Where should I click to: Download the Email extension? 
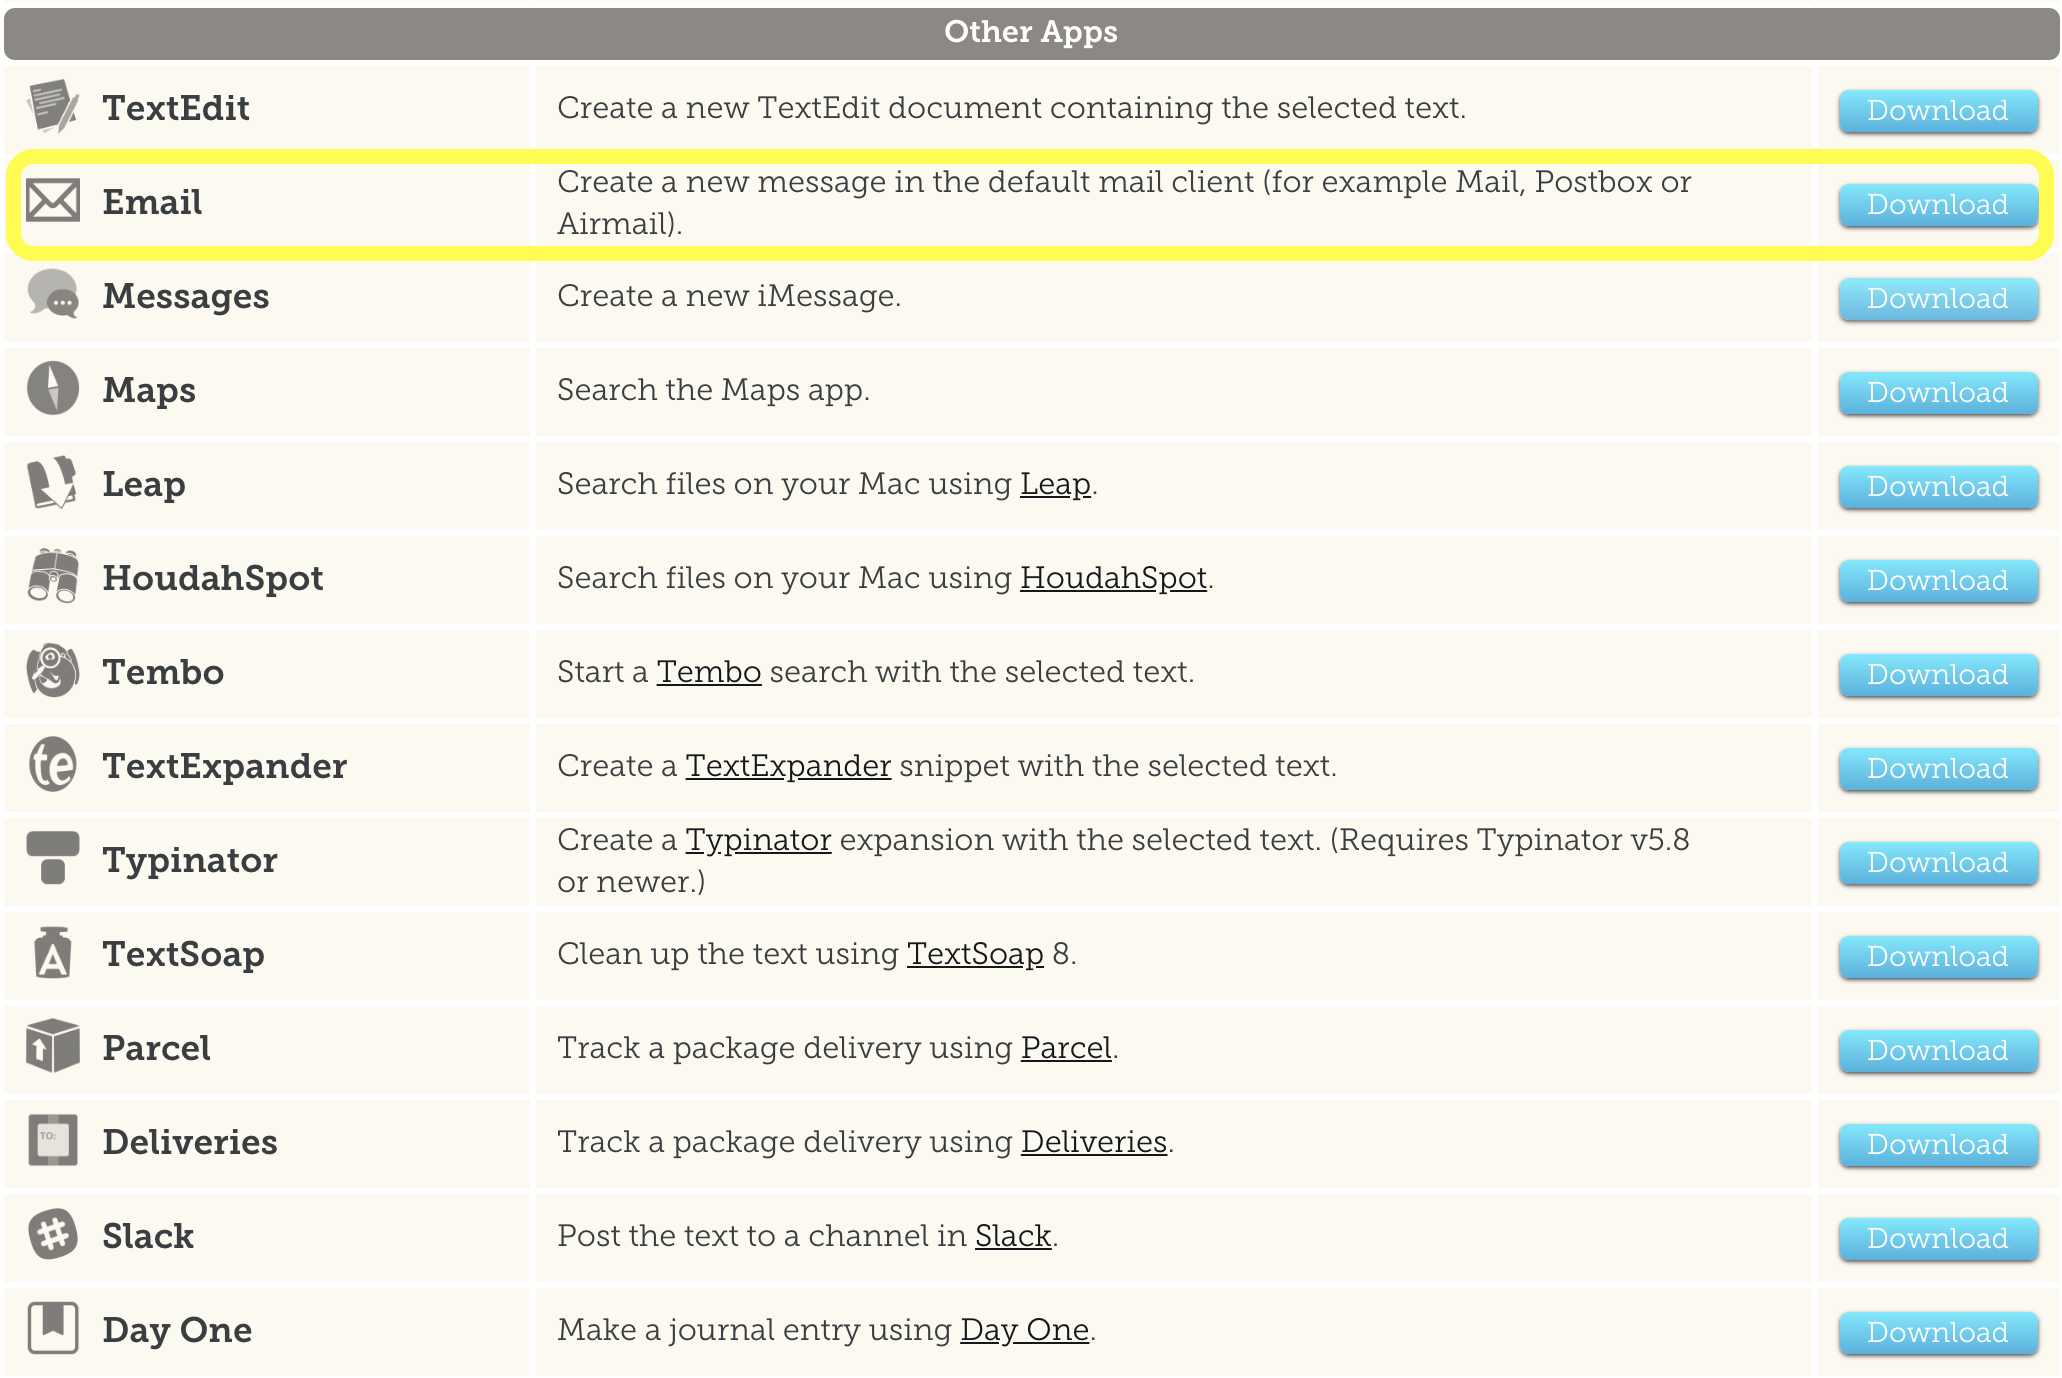(1938, 204)
